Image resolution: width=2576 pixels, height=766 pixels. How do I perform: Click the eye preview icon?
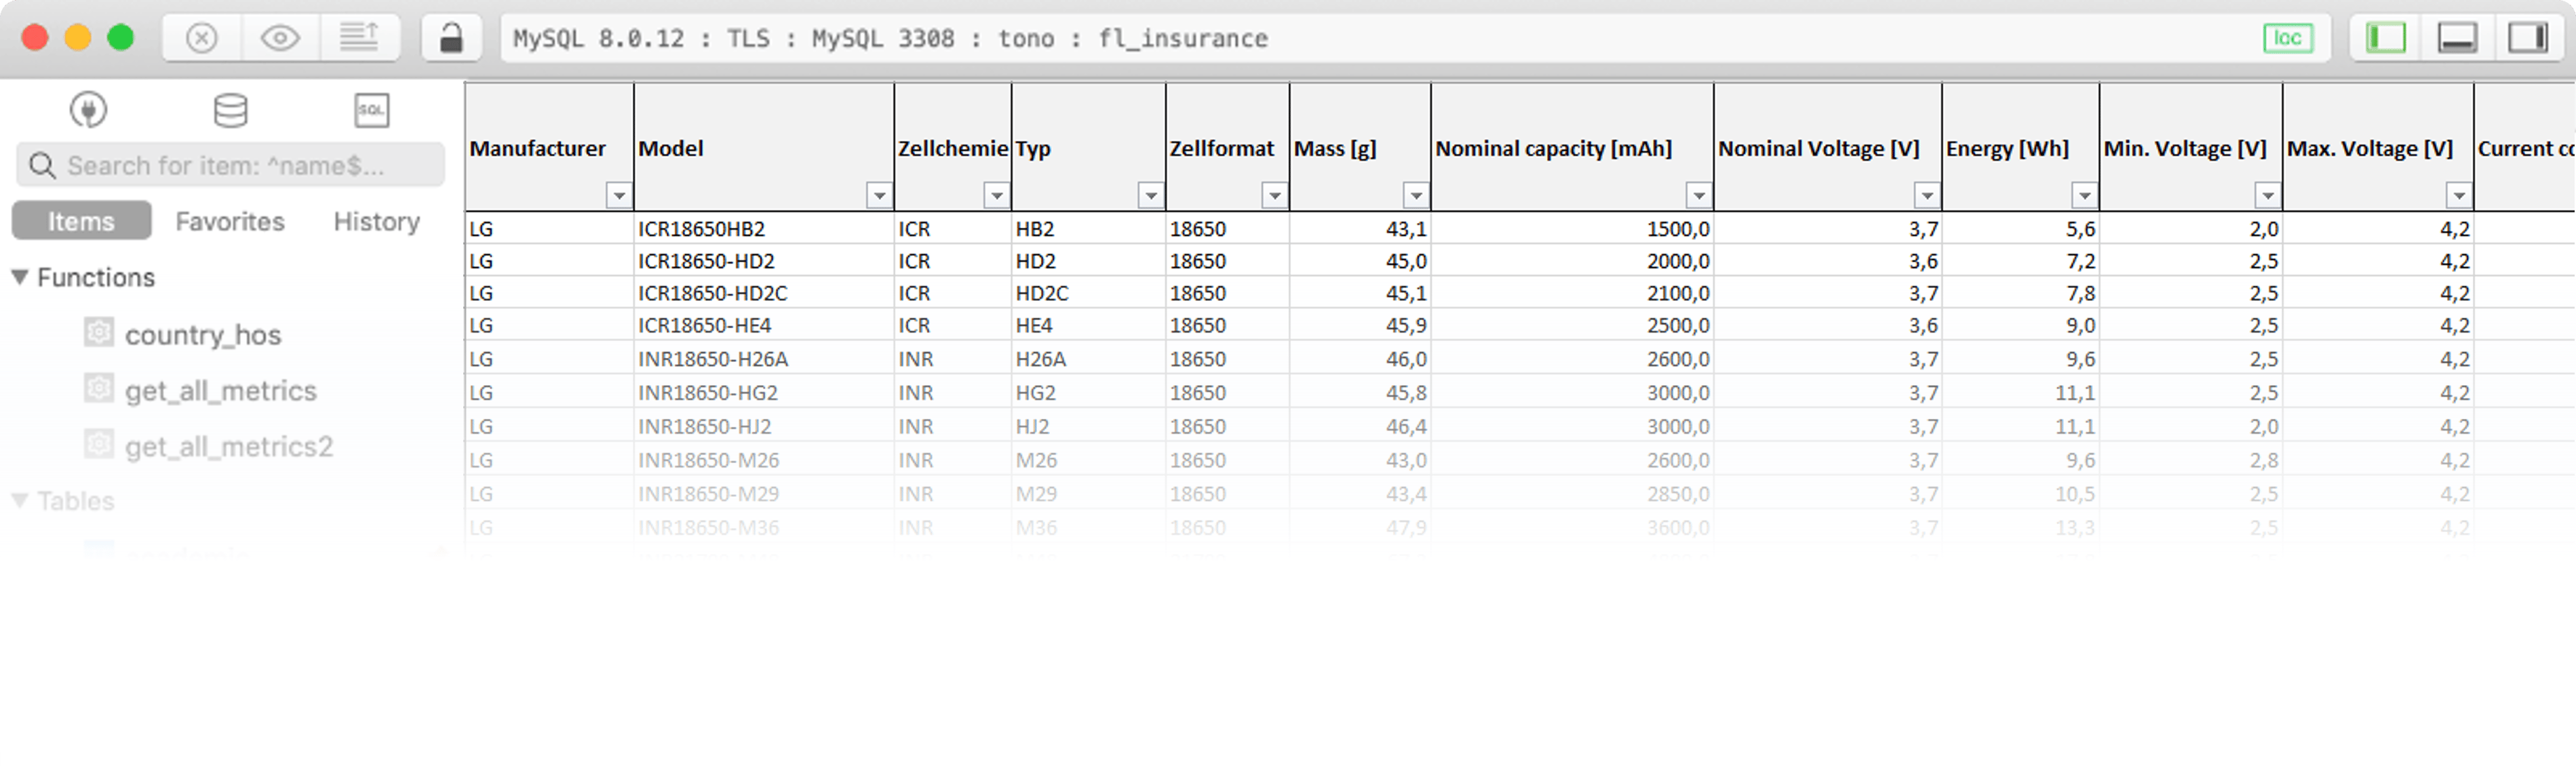coord(280,38)
